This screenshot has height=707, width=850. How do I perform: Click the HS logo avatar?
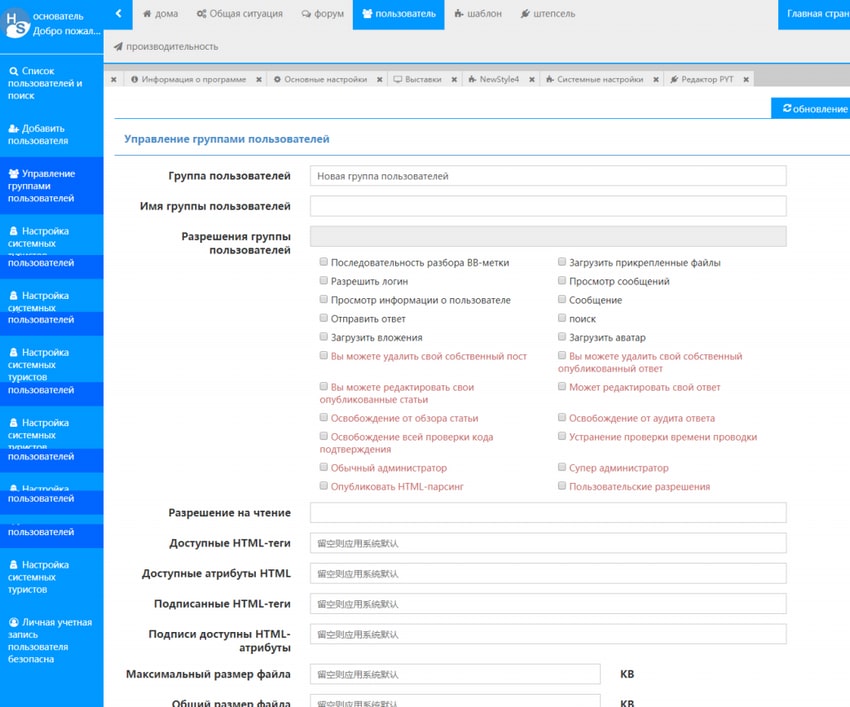coord(16,23)
